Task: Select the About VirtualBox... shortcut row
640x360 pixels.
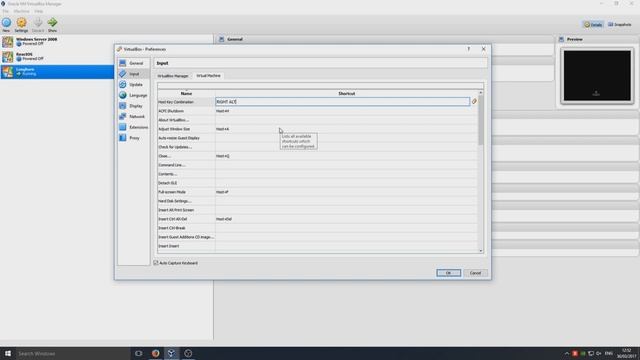Action: [x=317, y=120]
